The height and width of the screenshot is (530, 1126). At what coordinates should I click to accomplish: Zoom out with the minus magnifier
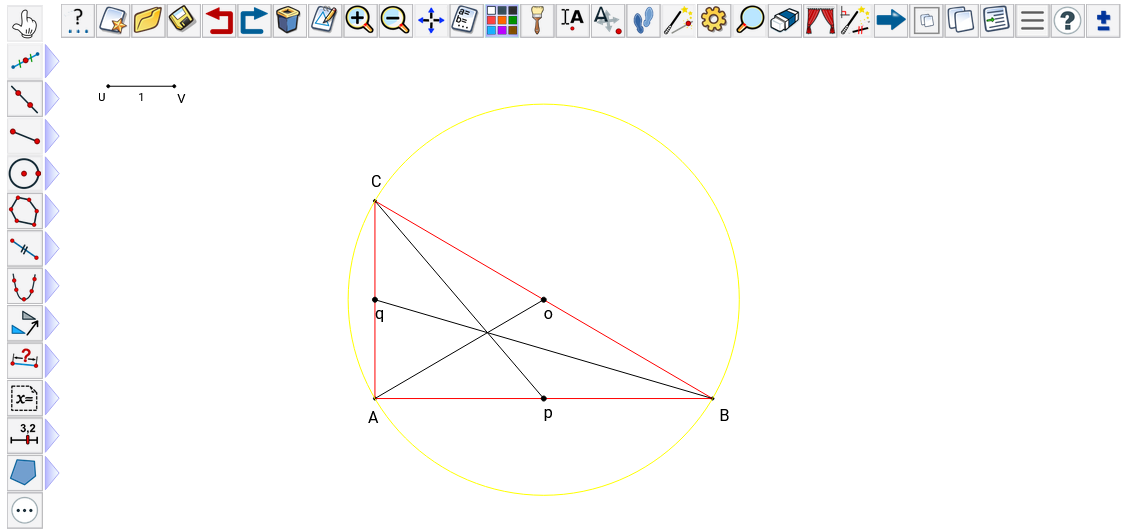pyautogui.click(x=396, y=21)
